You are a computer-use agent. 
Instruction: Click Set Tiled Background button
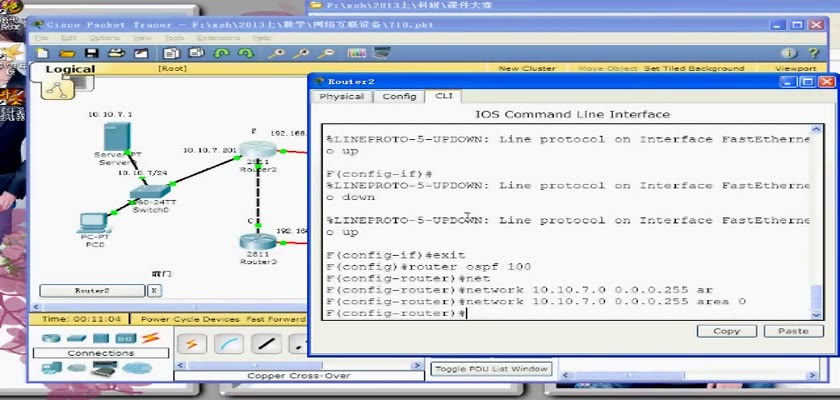[694, 69]
